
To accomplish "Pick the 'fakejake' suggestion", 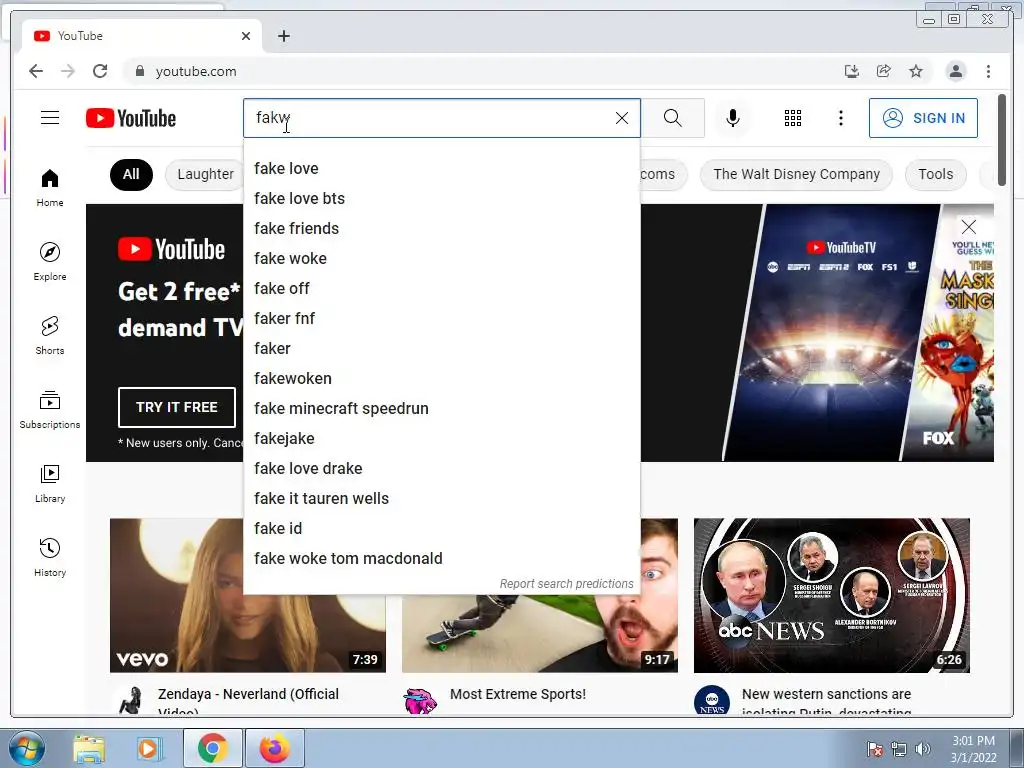I will [441, 439].
